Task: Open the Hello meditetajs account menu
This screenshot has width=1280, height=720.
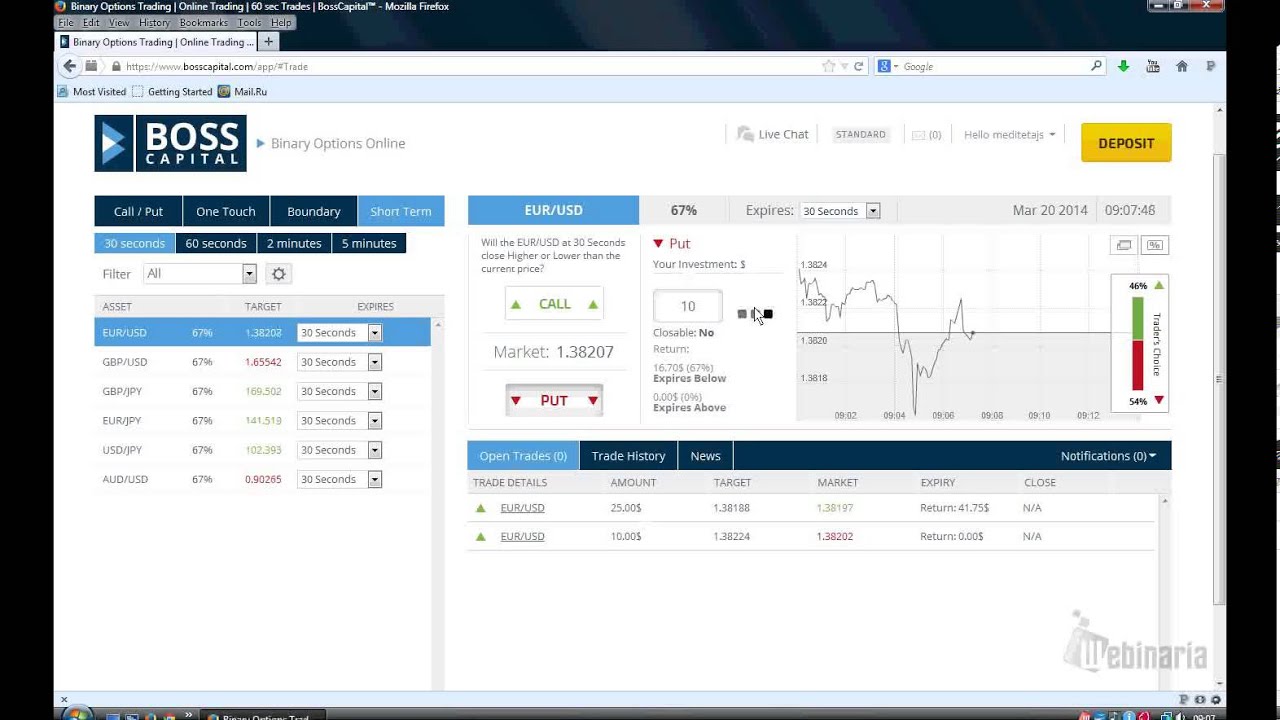Action: [1009, 135]
